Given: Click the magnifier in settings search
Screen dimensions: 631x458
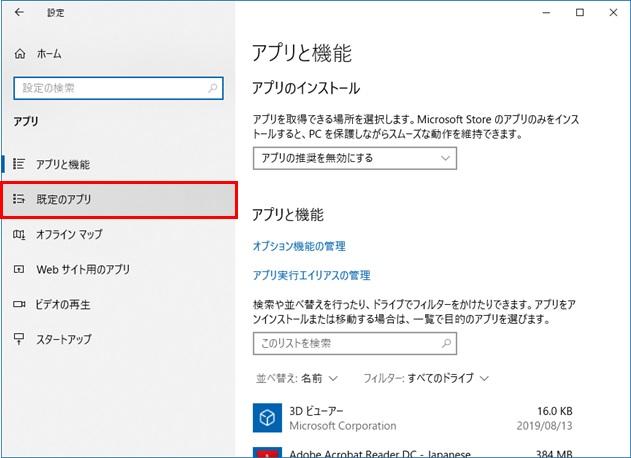Looking at the screenshot, I should pyautogui.click(x=212, y=88).
